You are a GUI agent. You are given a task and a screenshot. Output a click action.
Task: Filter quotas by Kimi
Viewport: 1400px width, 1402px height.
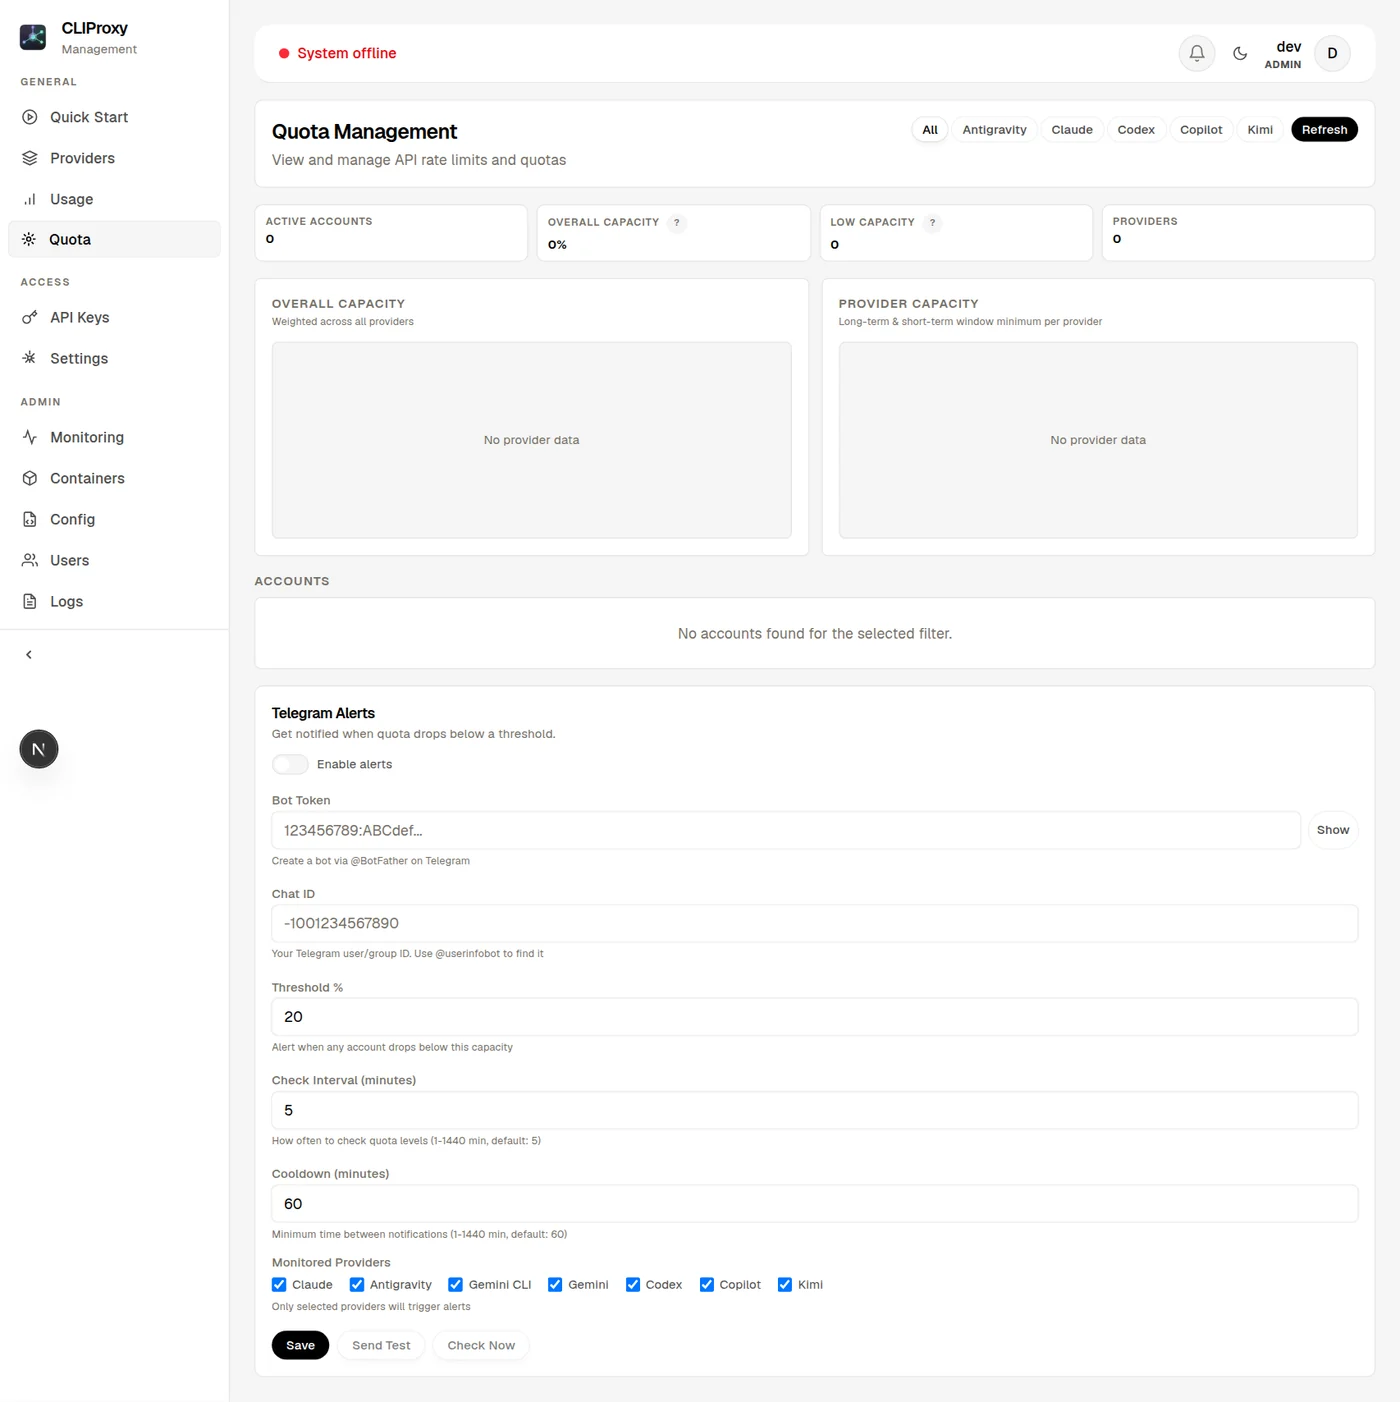click(1260, 130)
